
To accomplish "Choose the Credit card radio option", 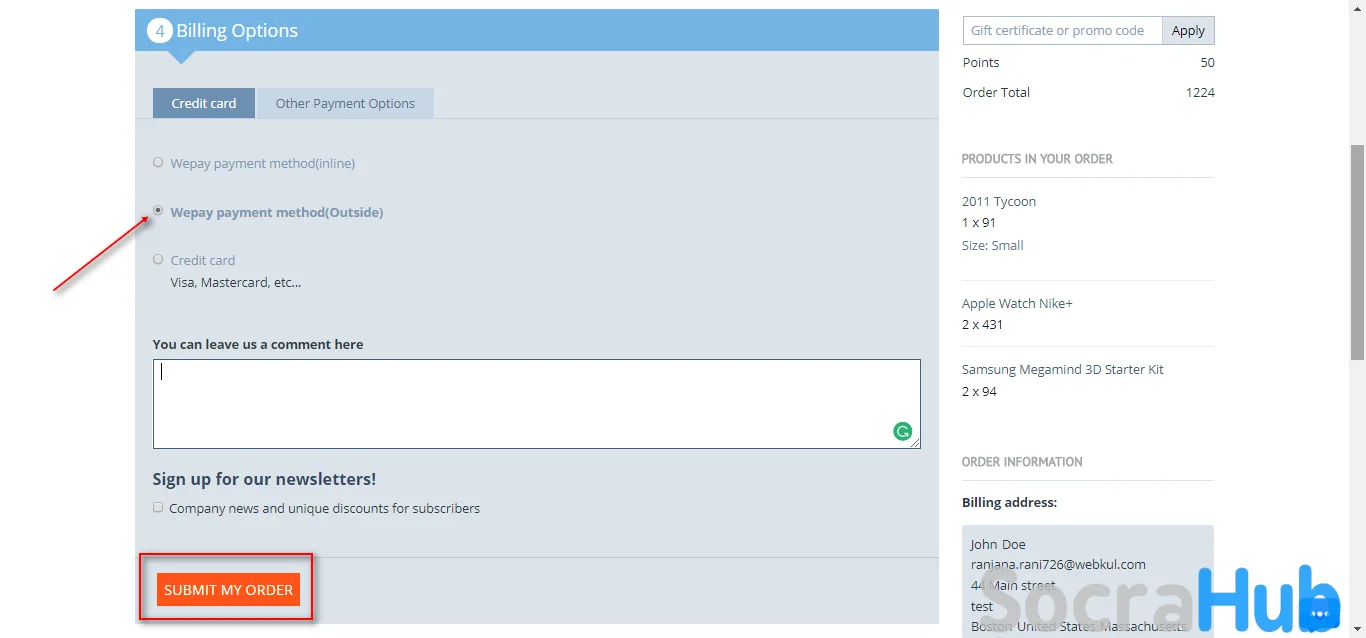I will [158, 259].
